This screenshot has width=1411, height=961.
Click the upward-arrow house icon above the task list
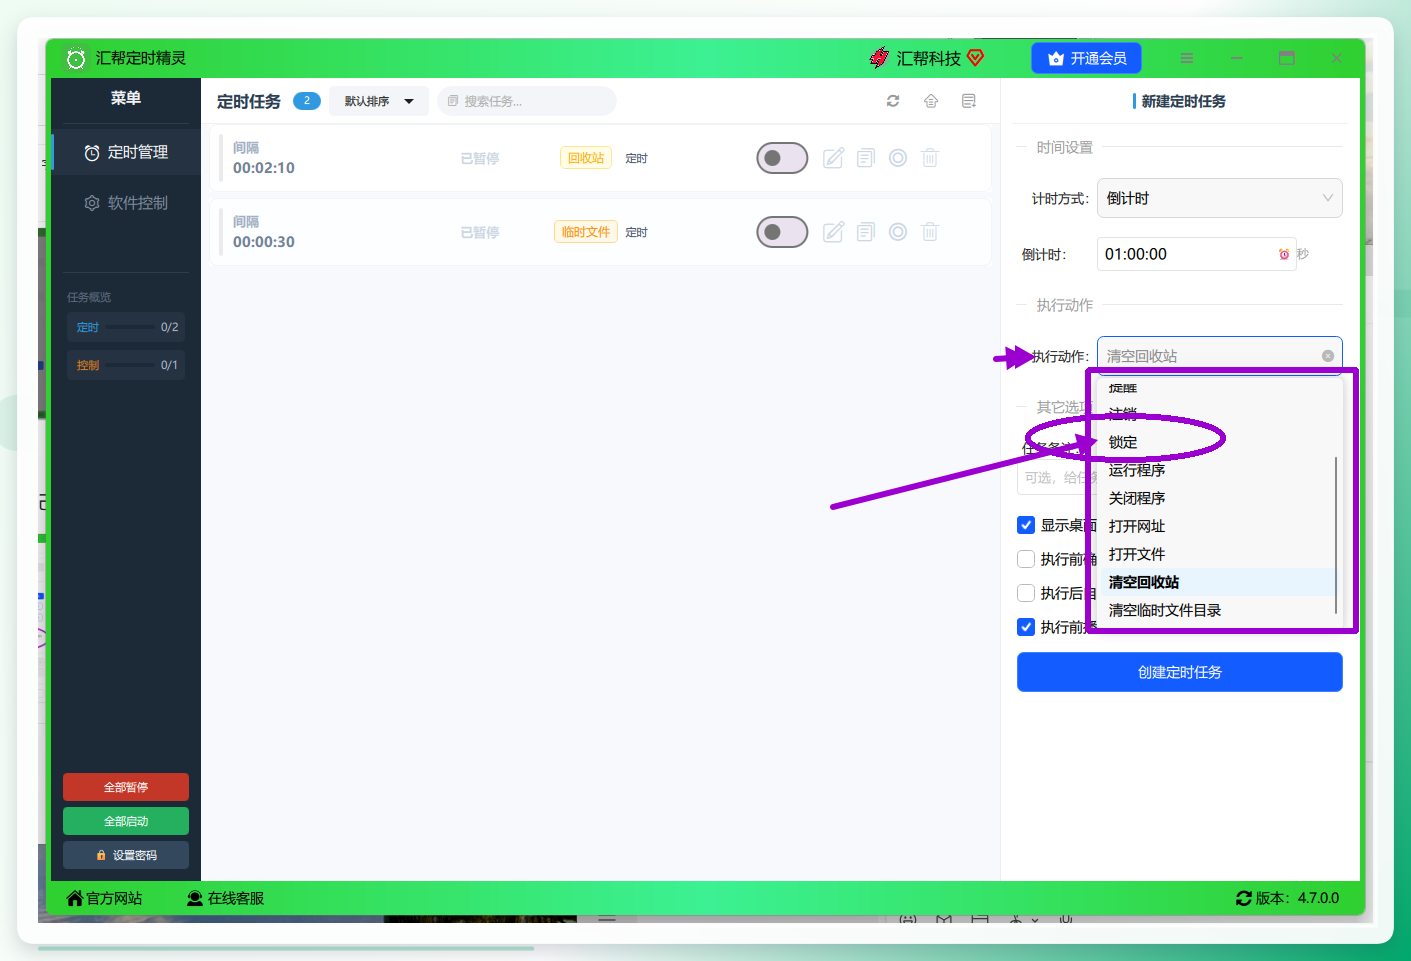pos(931,101)
